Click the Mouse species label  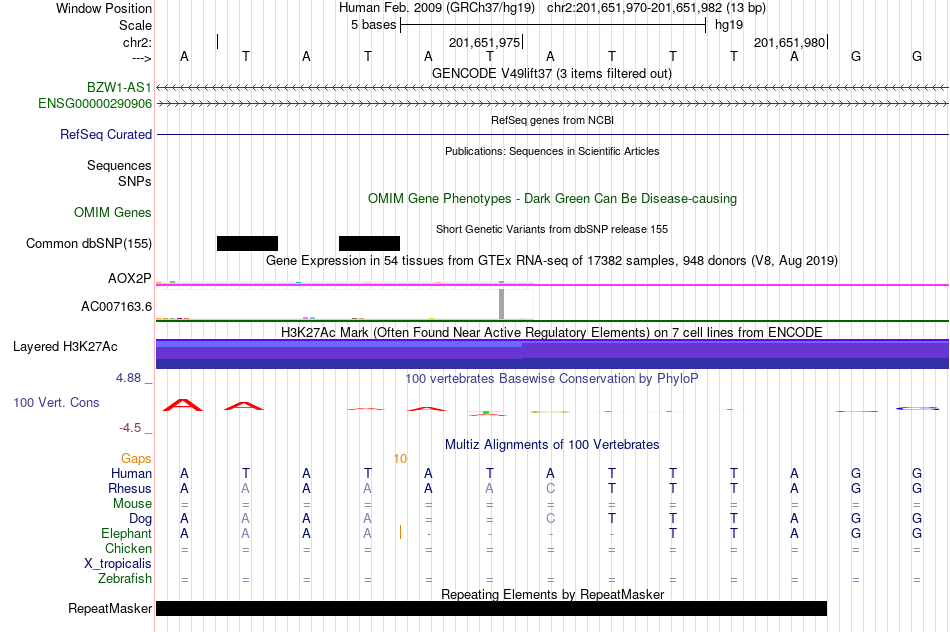[x=132, y=504]
